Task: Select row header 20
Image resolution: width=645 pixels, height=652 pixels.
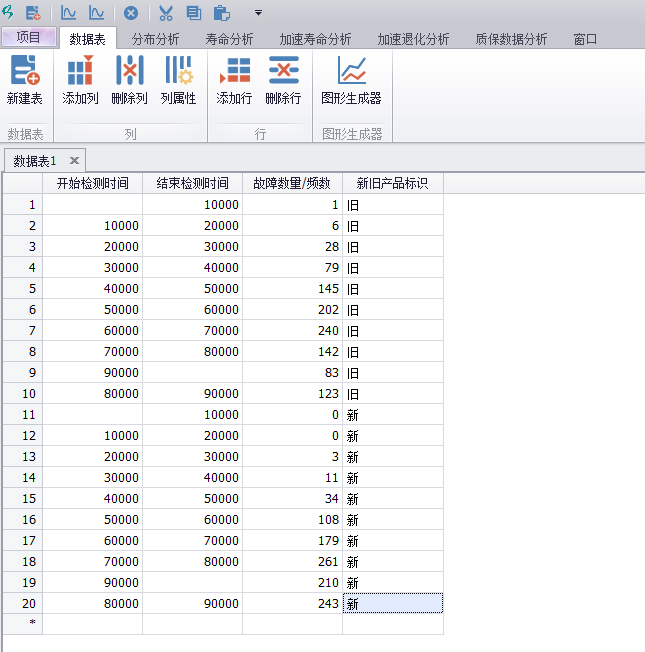Action: (x=23, y=603)
